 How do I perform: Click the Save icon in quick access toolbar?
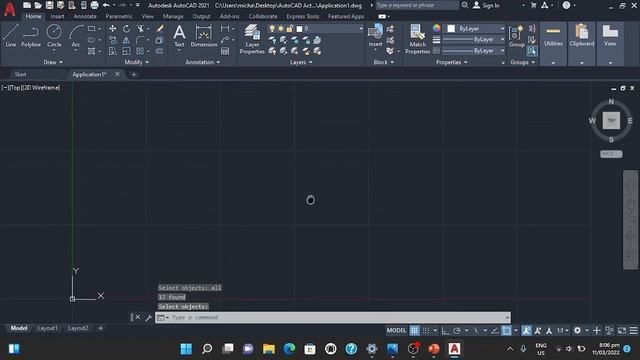[x=49, y=5]
